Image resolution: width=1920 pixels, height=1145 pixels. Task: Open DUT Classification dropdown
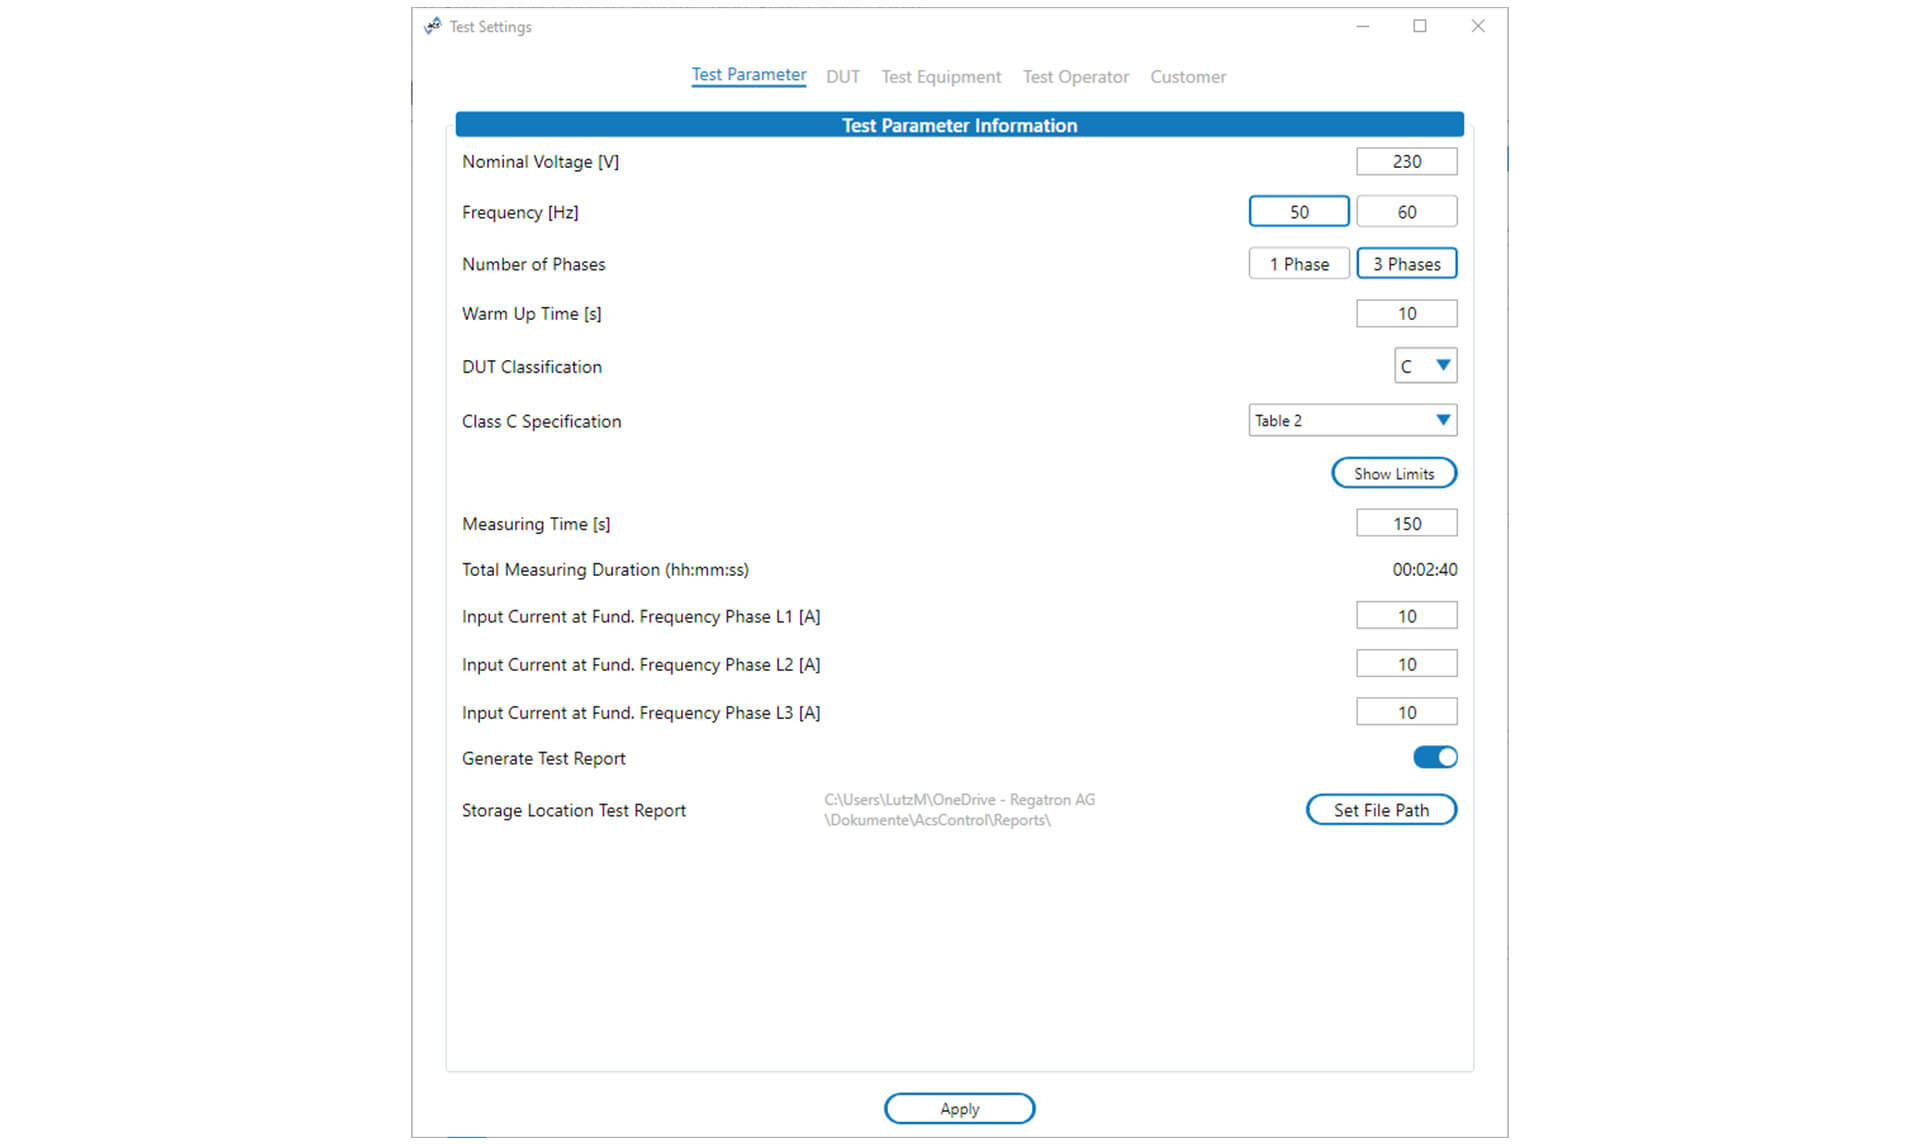tap(1425, 366)
